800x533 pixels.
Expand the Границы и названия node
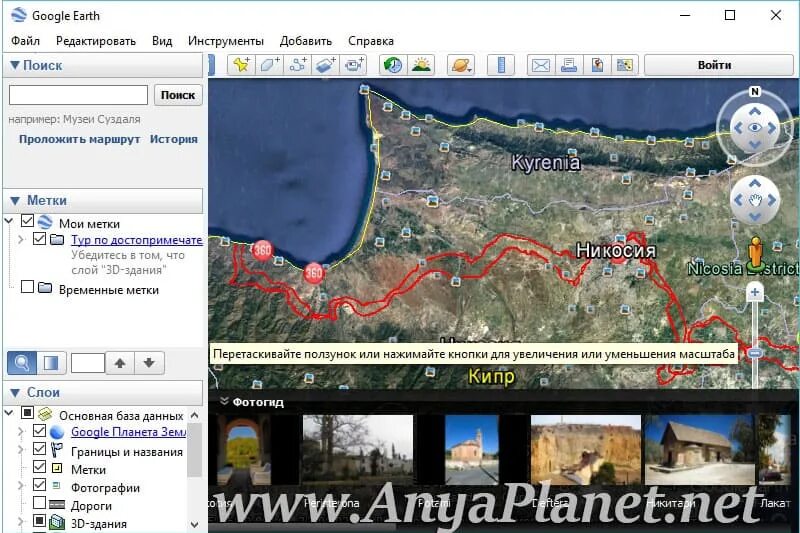point(21,449)
